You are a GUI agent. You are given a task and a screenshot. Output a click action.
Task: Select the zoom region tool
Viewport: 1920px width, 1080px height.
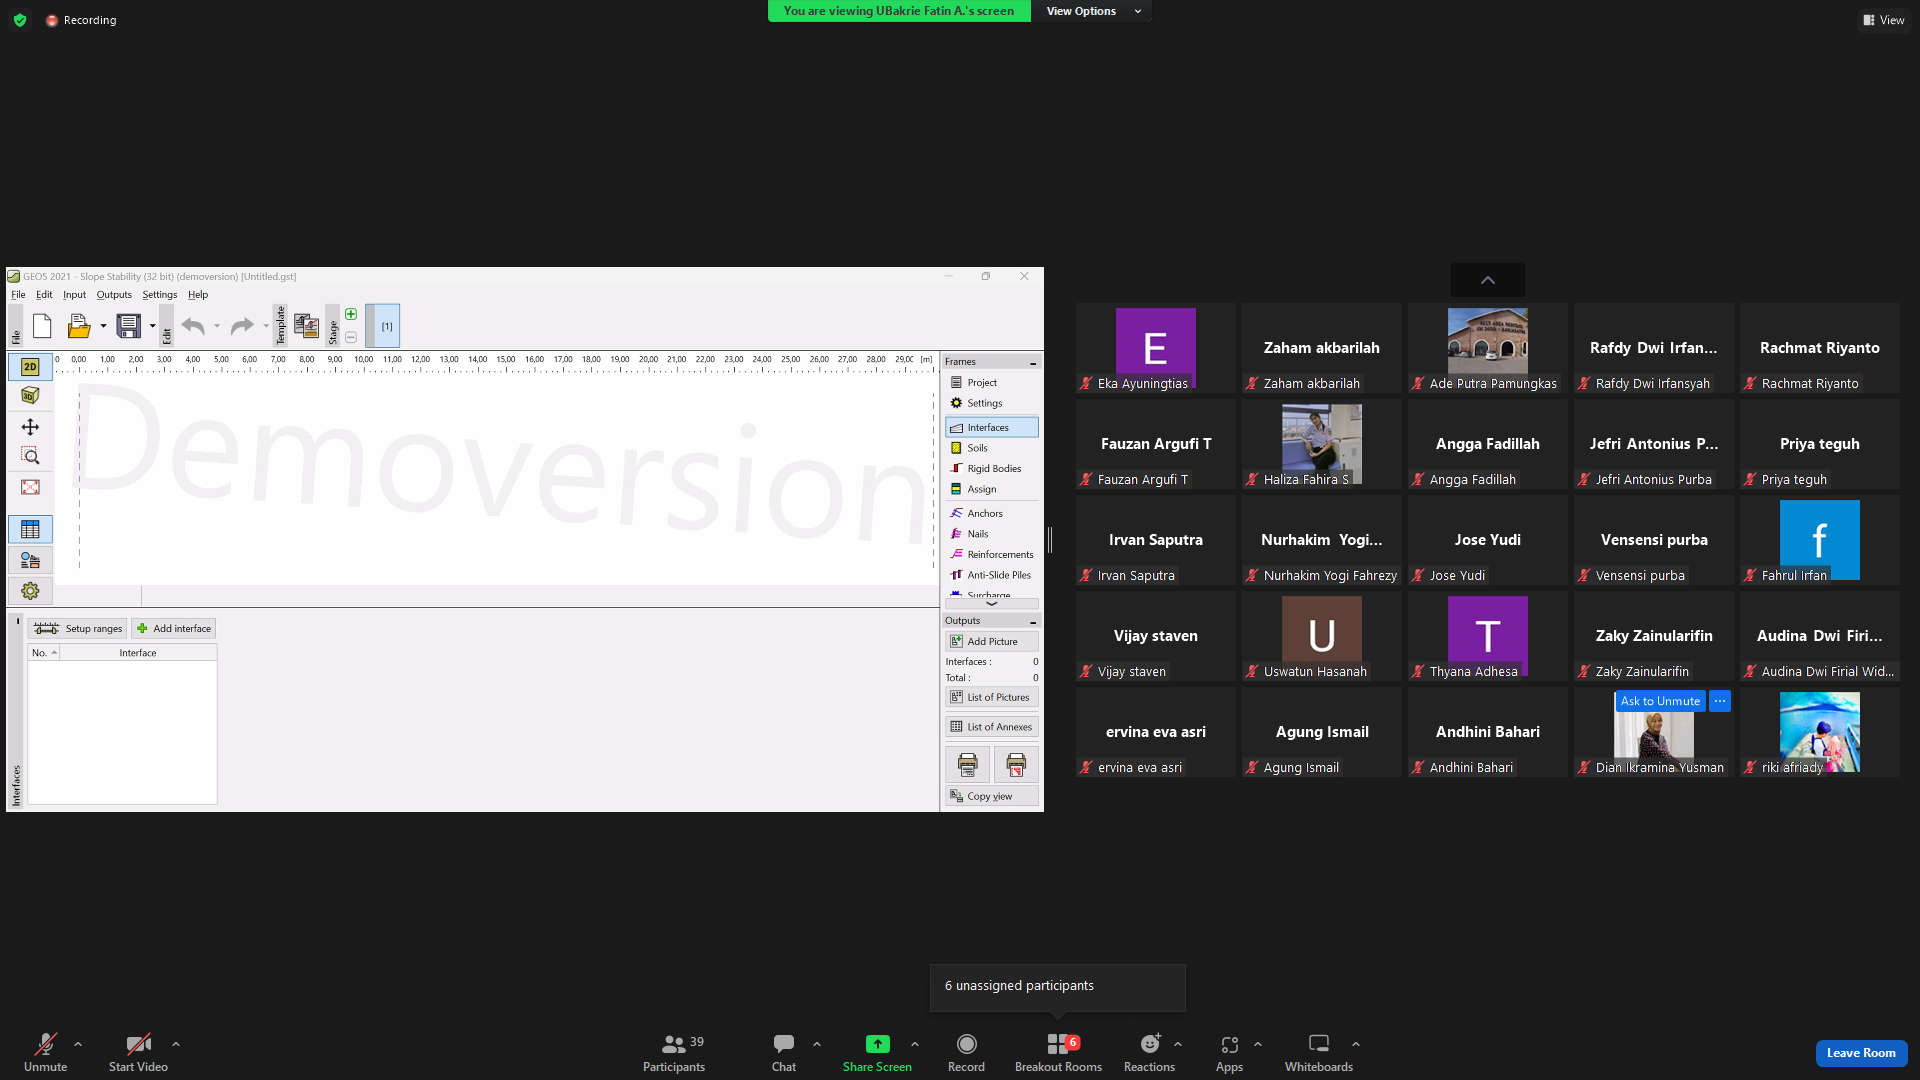30,456
